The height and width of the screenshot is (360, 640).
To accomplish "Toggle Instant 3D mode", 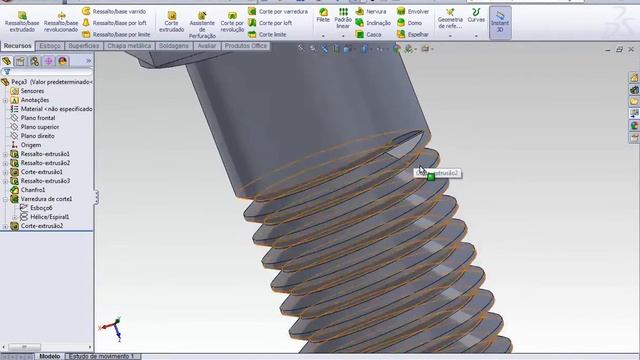I will (500, 22).
